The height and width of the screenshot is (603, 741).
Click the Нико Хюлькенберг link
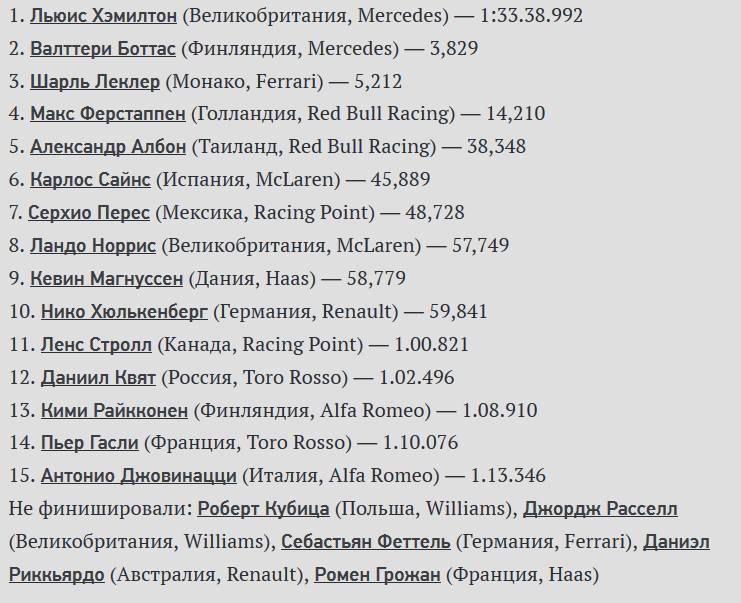(124, 312)
